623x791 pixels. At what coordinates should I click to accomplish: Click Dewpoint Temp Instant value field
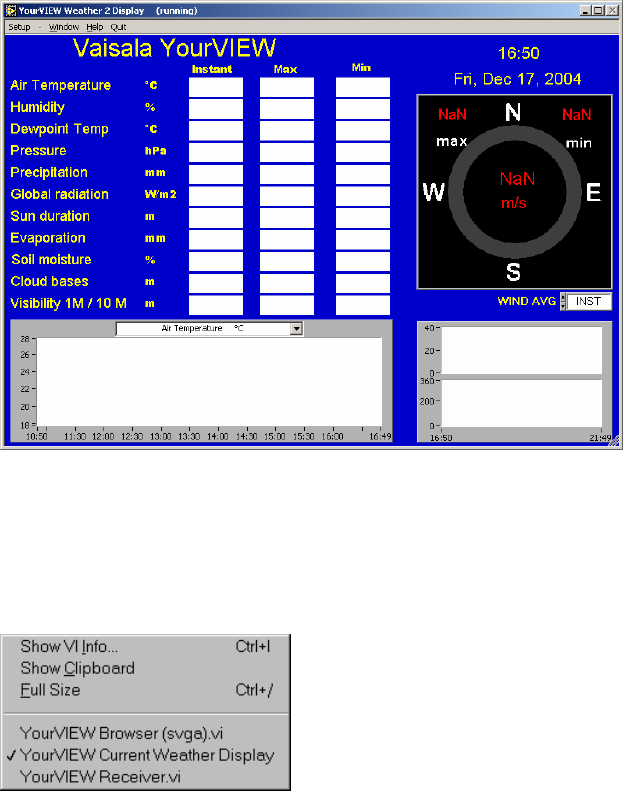pyautogui.click(x=216, y=131)
